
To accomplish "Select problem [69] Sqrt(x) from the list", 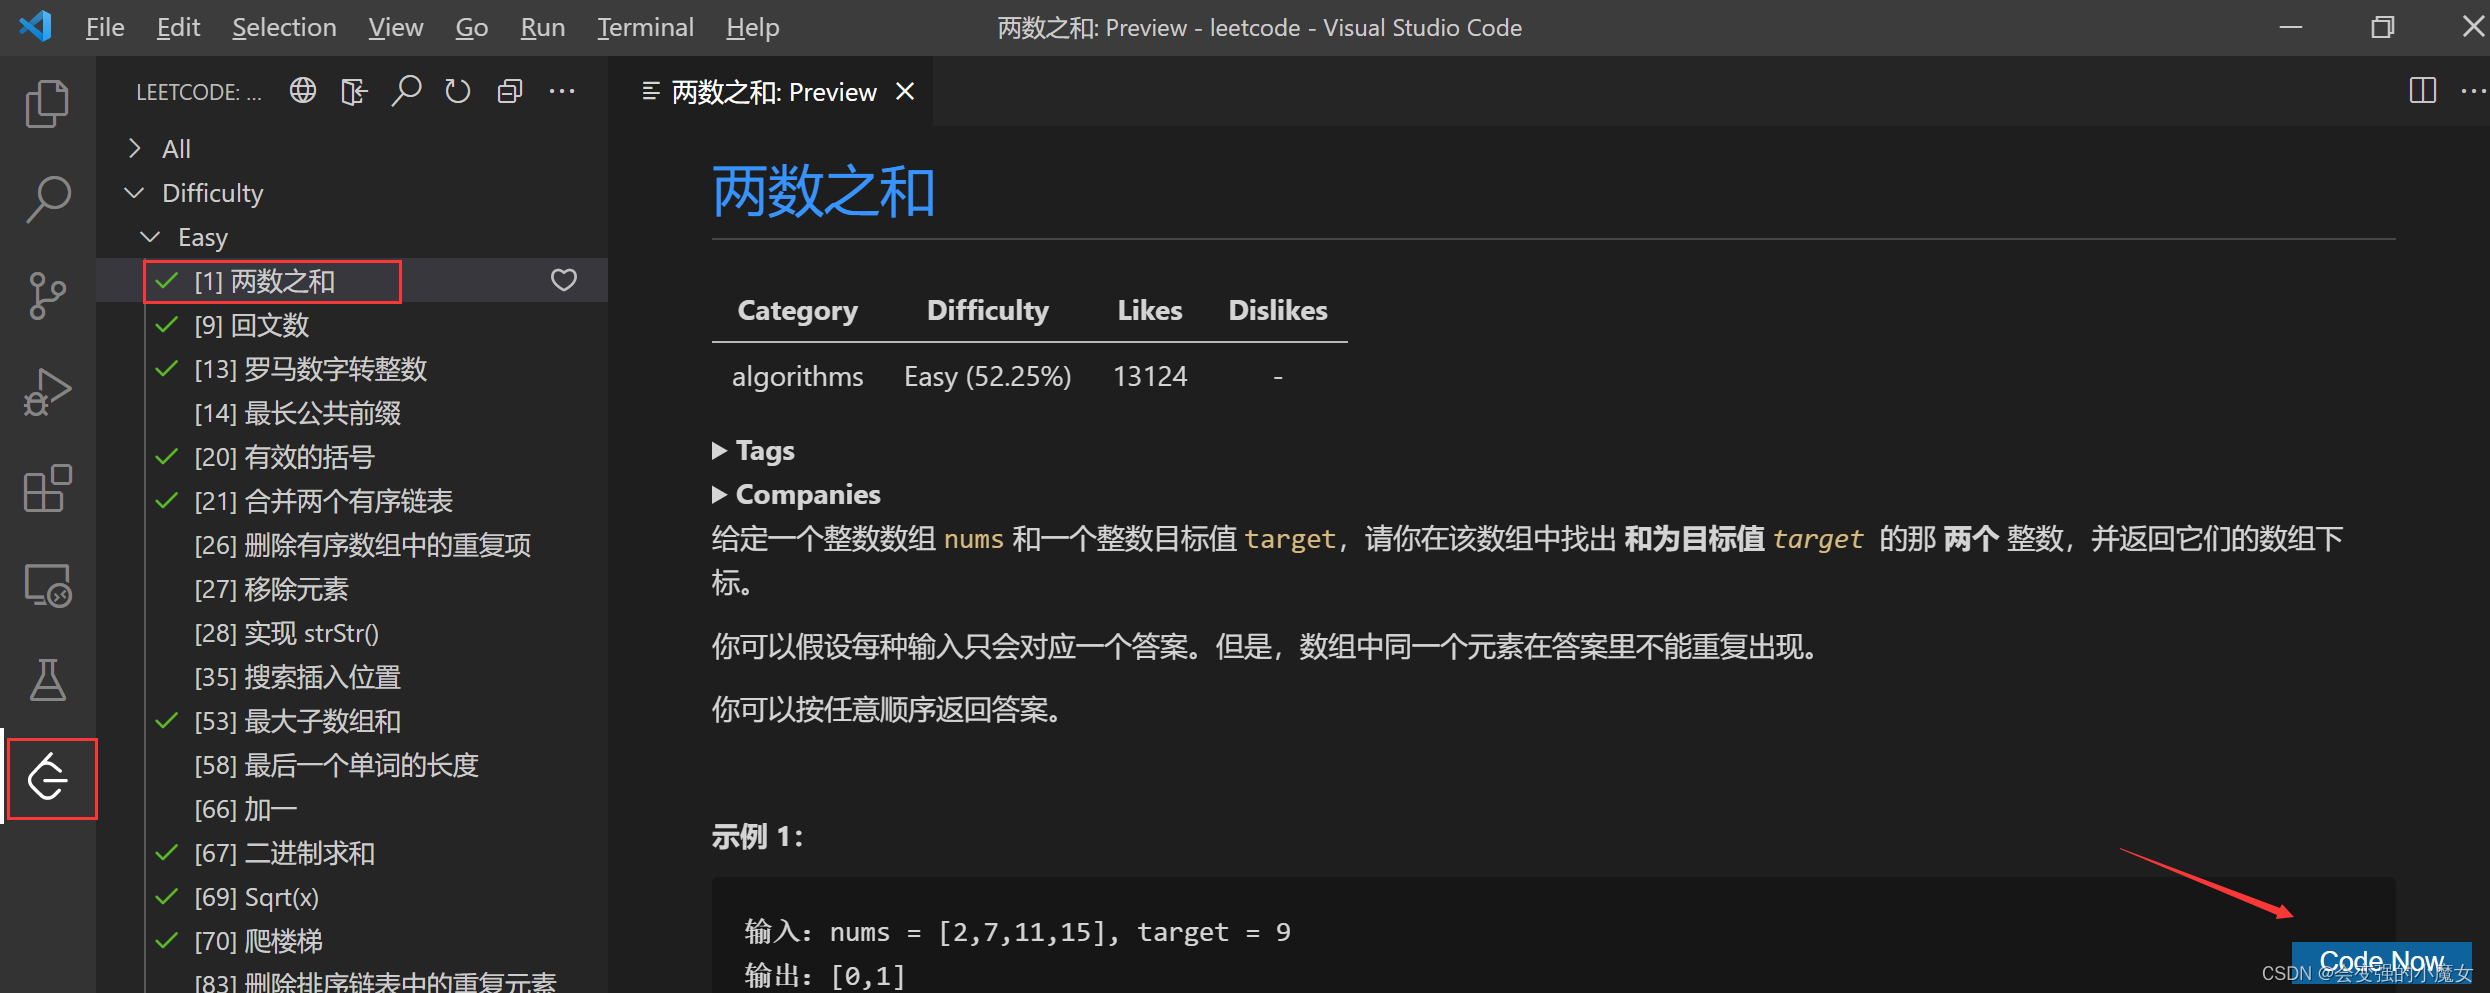I will coord(256,896).
